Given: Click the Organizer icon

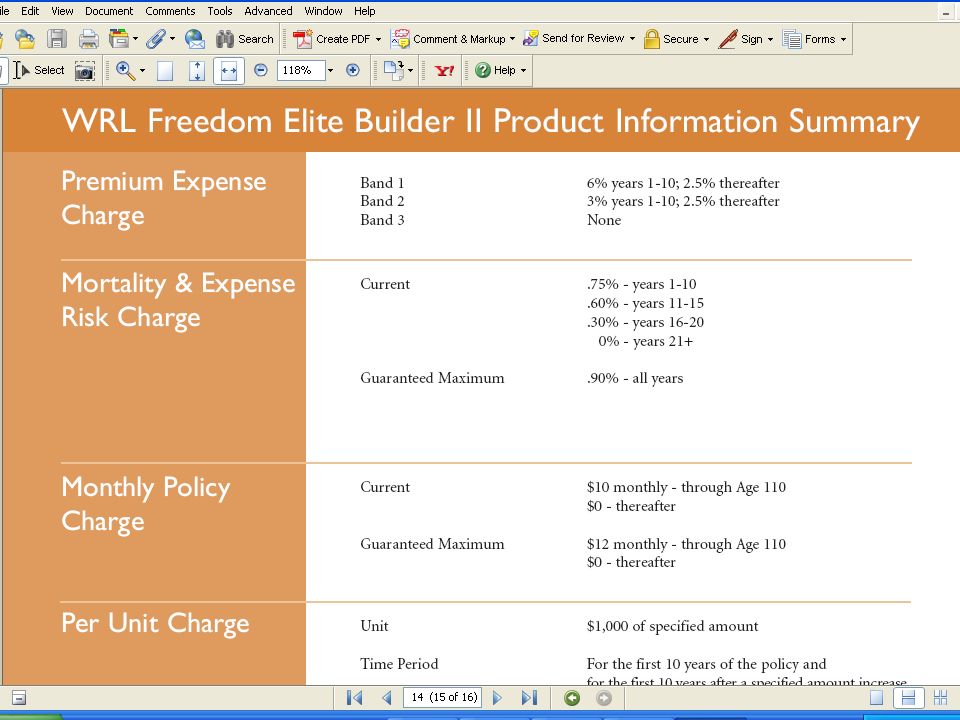Looking at the screenshot, I should [119, 39].
